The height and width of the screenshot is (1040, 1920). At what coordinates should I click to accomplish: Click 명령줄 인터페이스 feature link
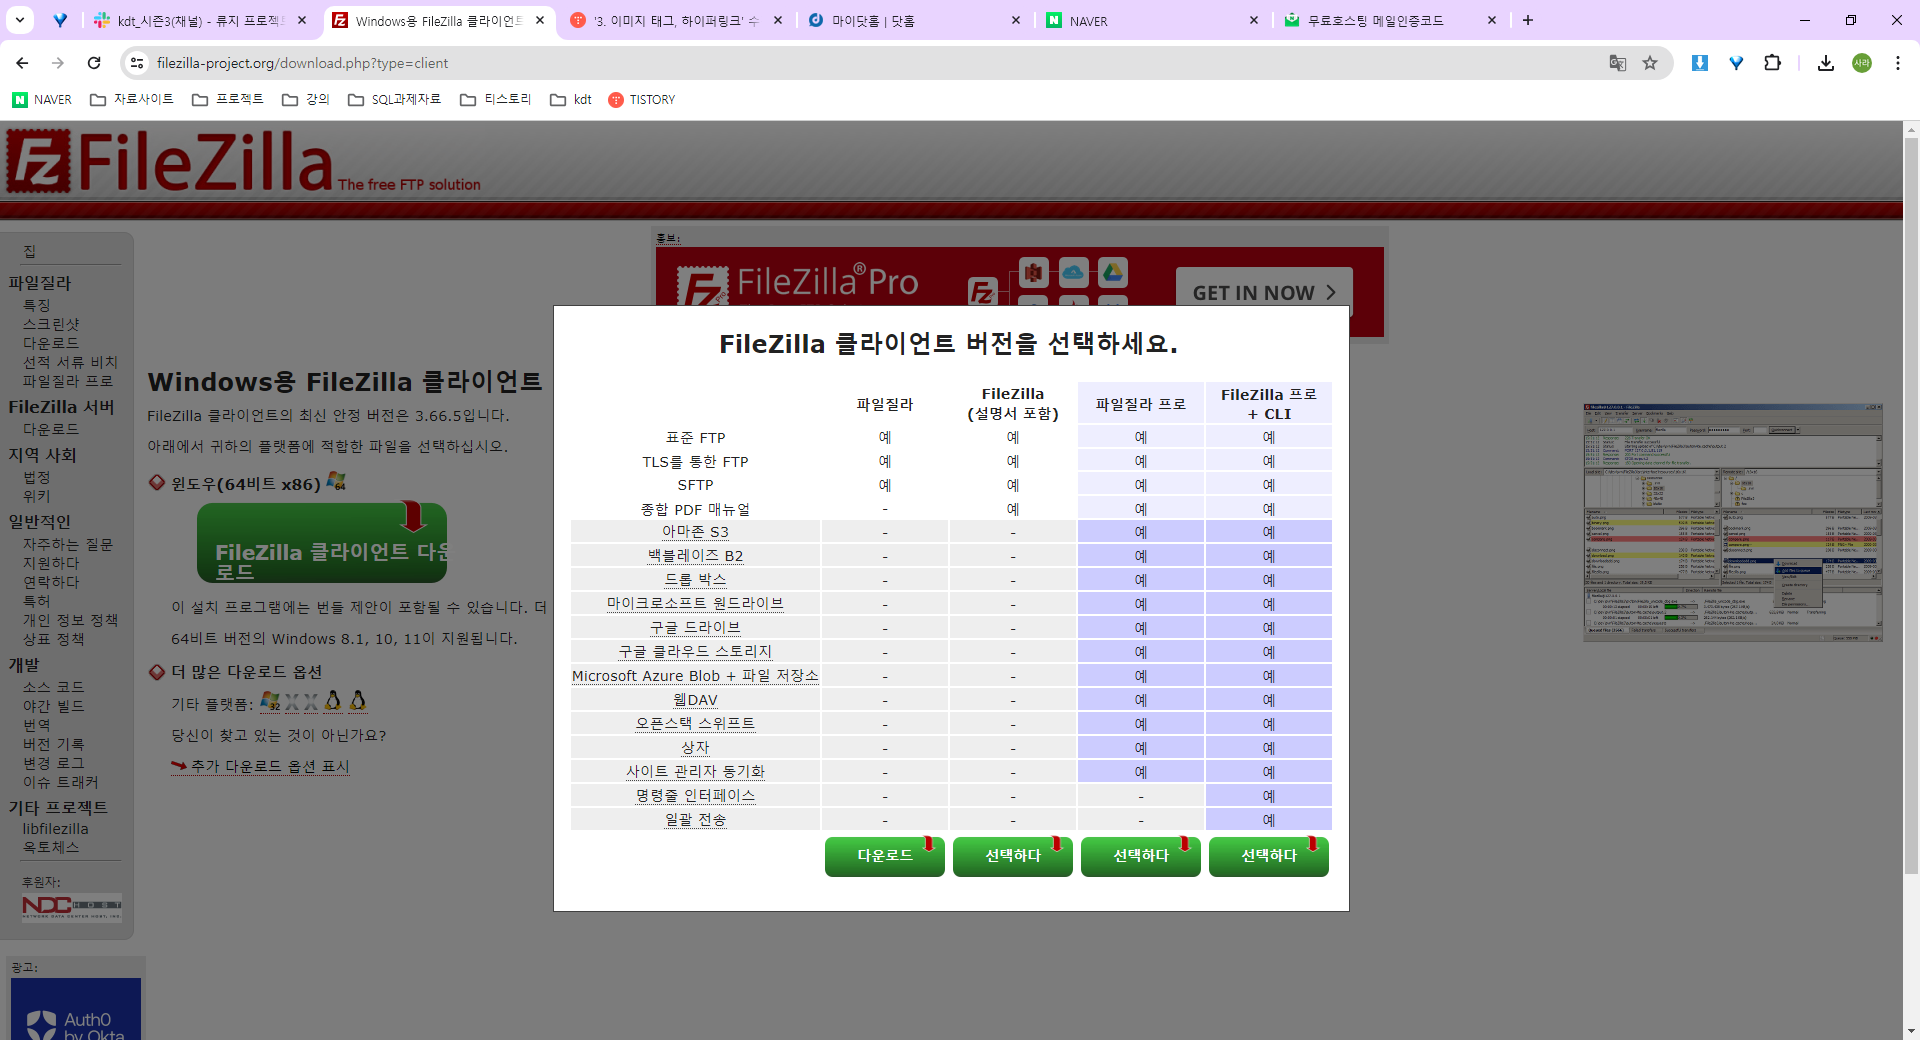pos(695,796)
